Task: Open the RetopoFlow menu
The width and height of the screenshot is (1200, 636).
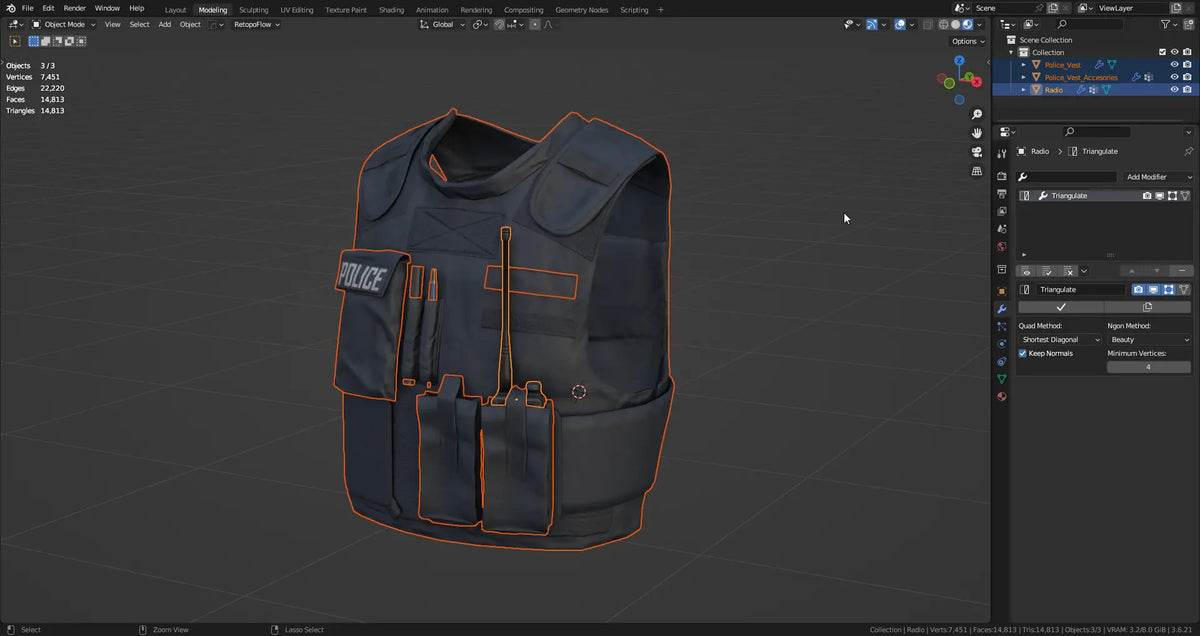Action: click(257, 24)
